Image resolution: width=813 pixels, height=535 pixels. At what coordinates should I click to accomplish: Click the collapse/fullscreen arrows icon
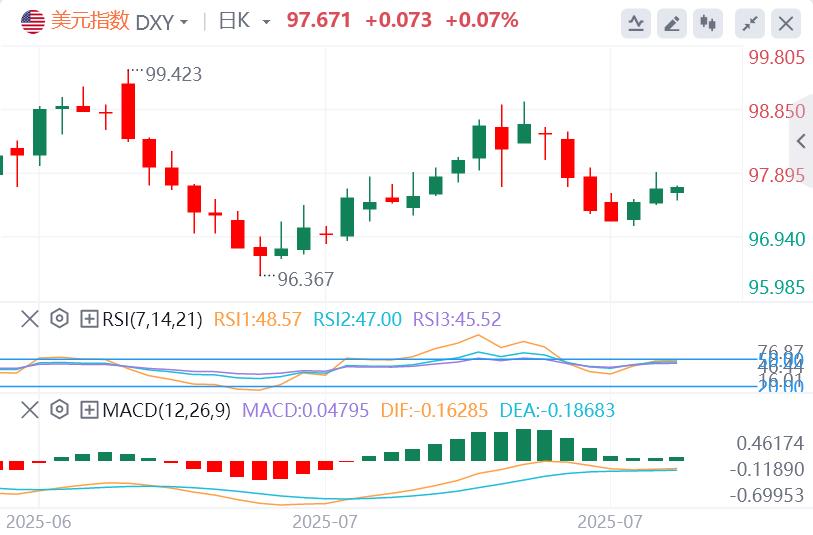pos(750,22)
